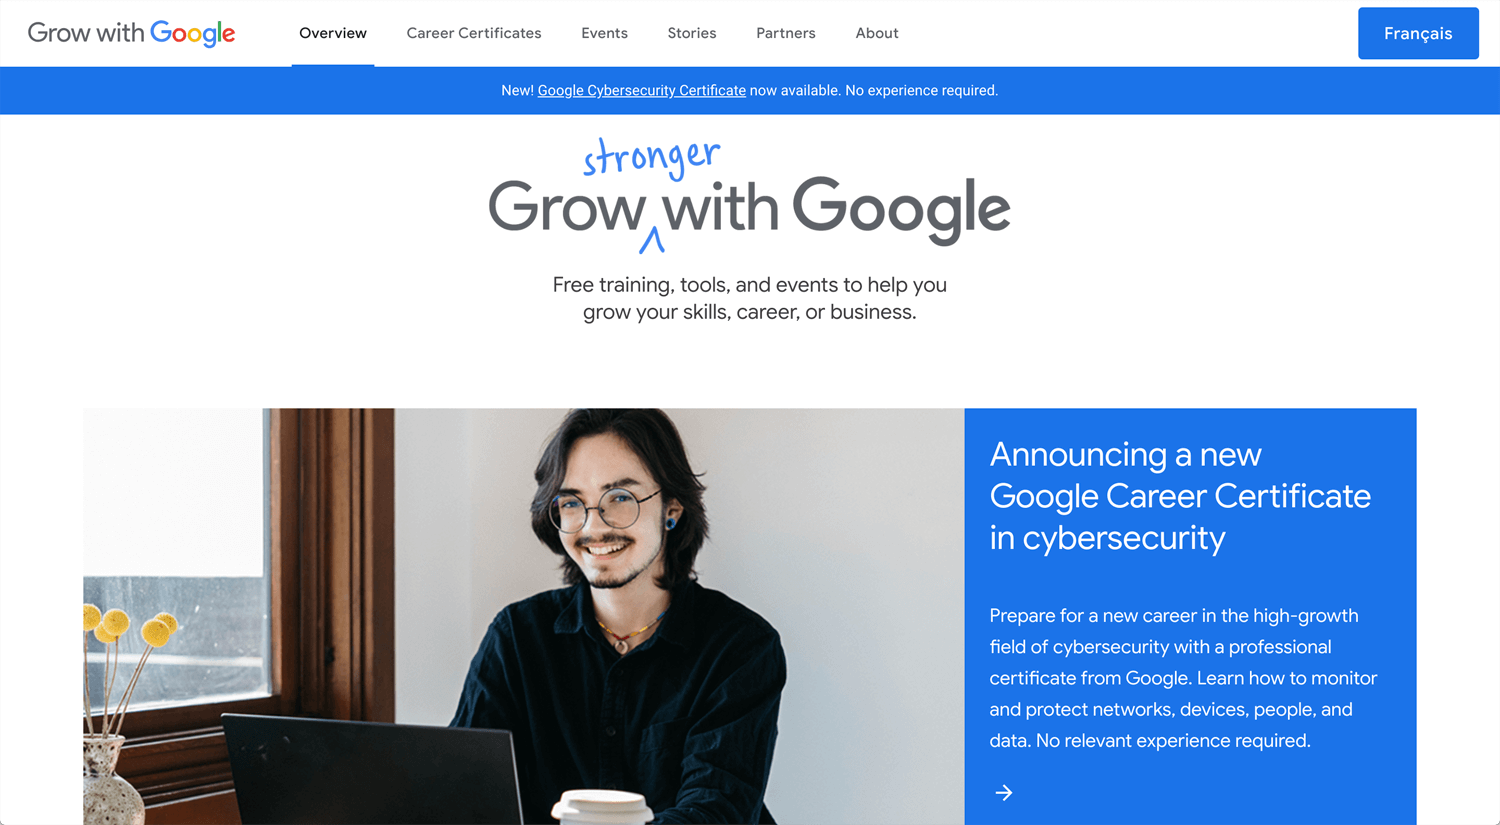Click the arrow icon in the cybersecurity card
Screen dimensions: 1500x825
1004,793
